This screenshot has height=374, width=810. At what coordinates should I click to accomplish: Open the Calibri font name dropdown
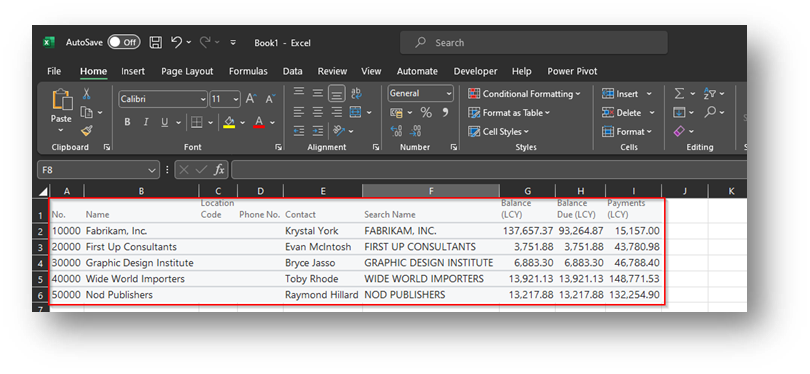point(204,99)
